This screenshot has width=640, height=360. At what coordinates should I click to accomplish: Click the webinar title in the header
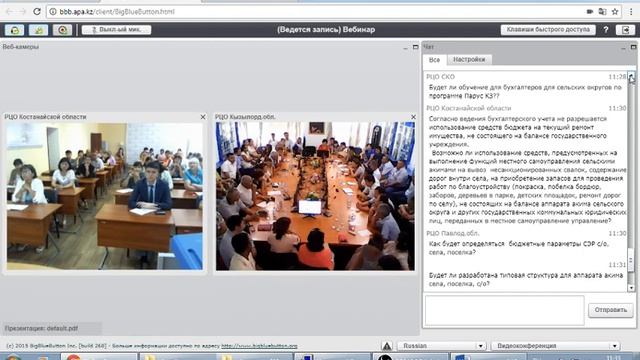point(326,30)
